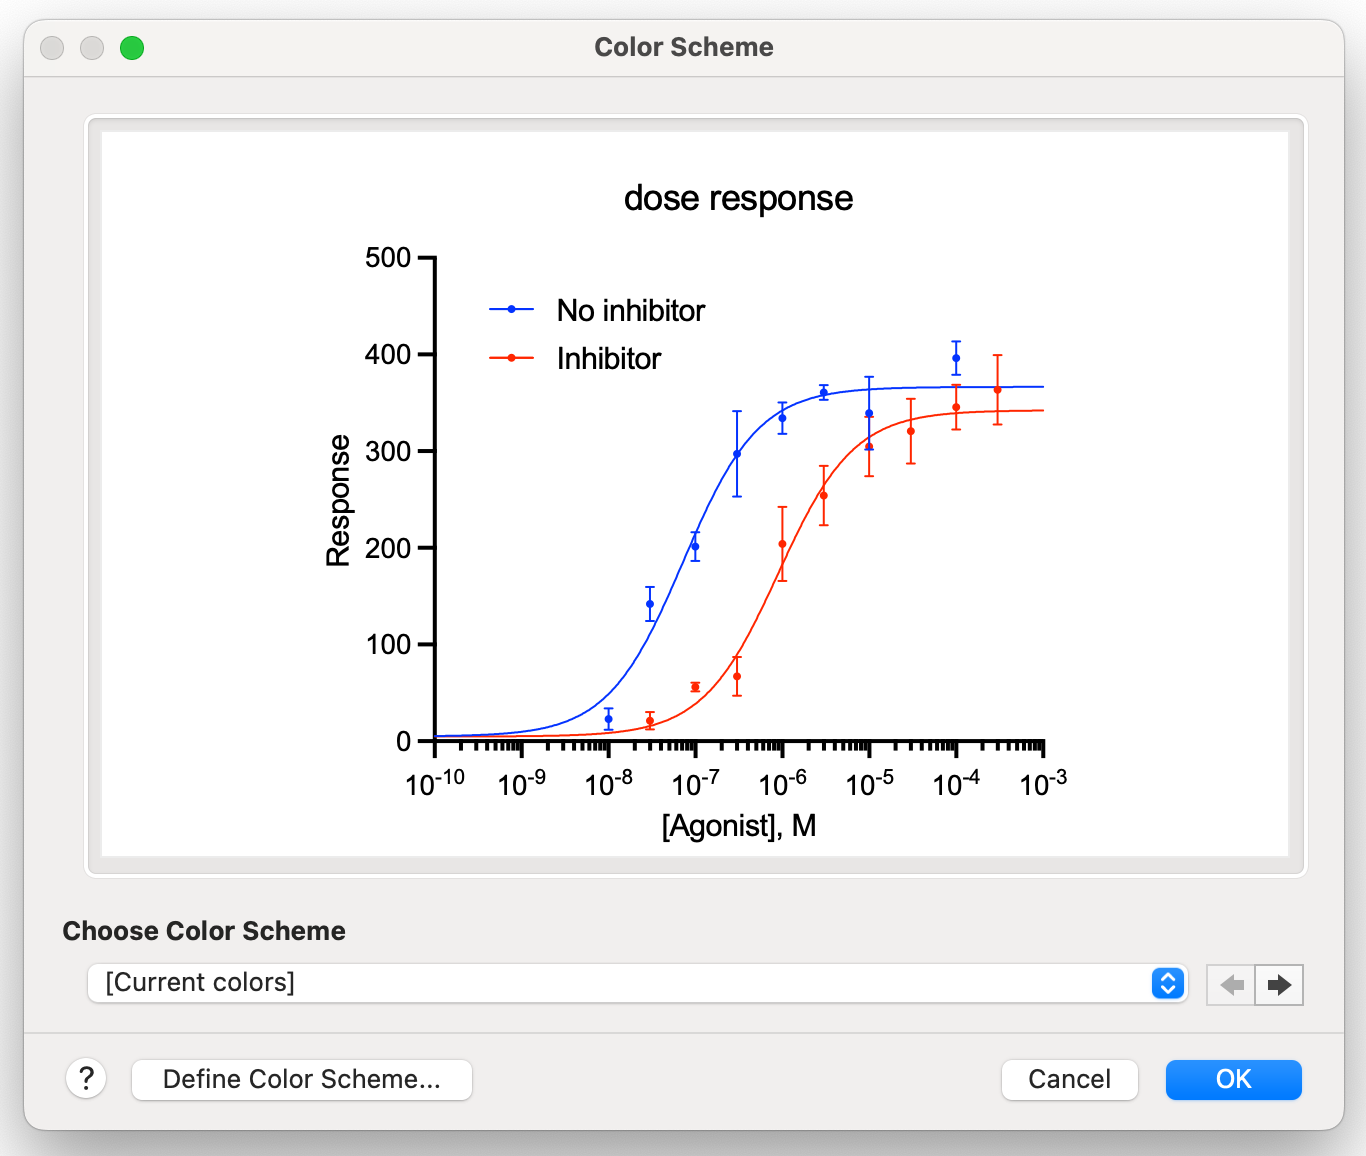
Task: Go to previous color scheme arrow
Action: click(1231, 985)
